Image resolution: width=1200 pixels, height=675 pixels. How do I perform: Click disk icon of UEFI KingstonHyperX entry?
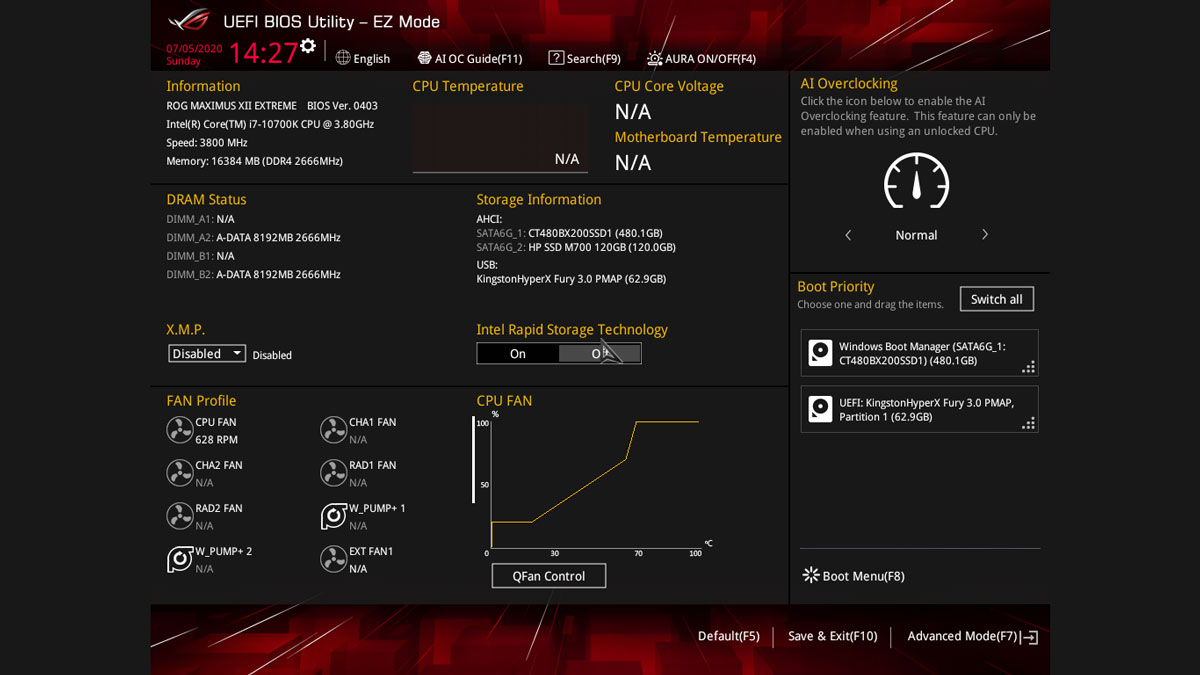[x=820, y=409]
